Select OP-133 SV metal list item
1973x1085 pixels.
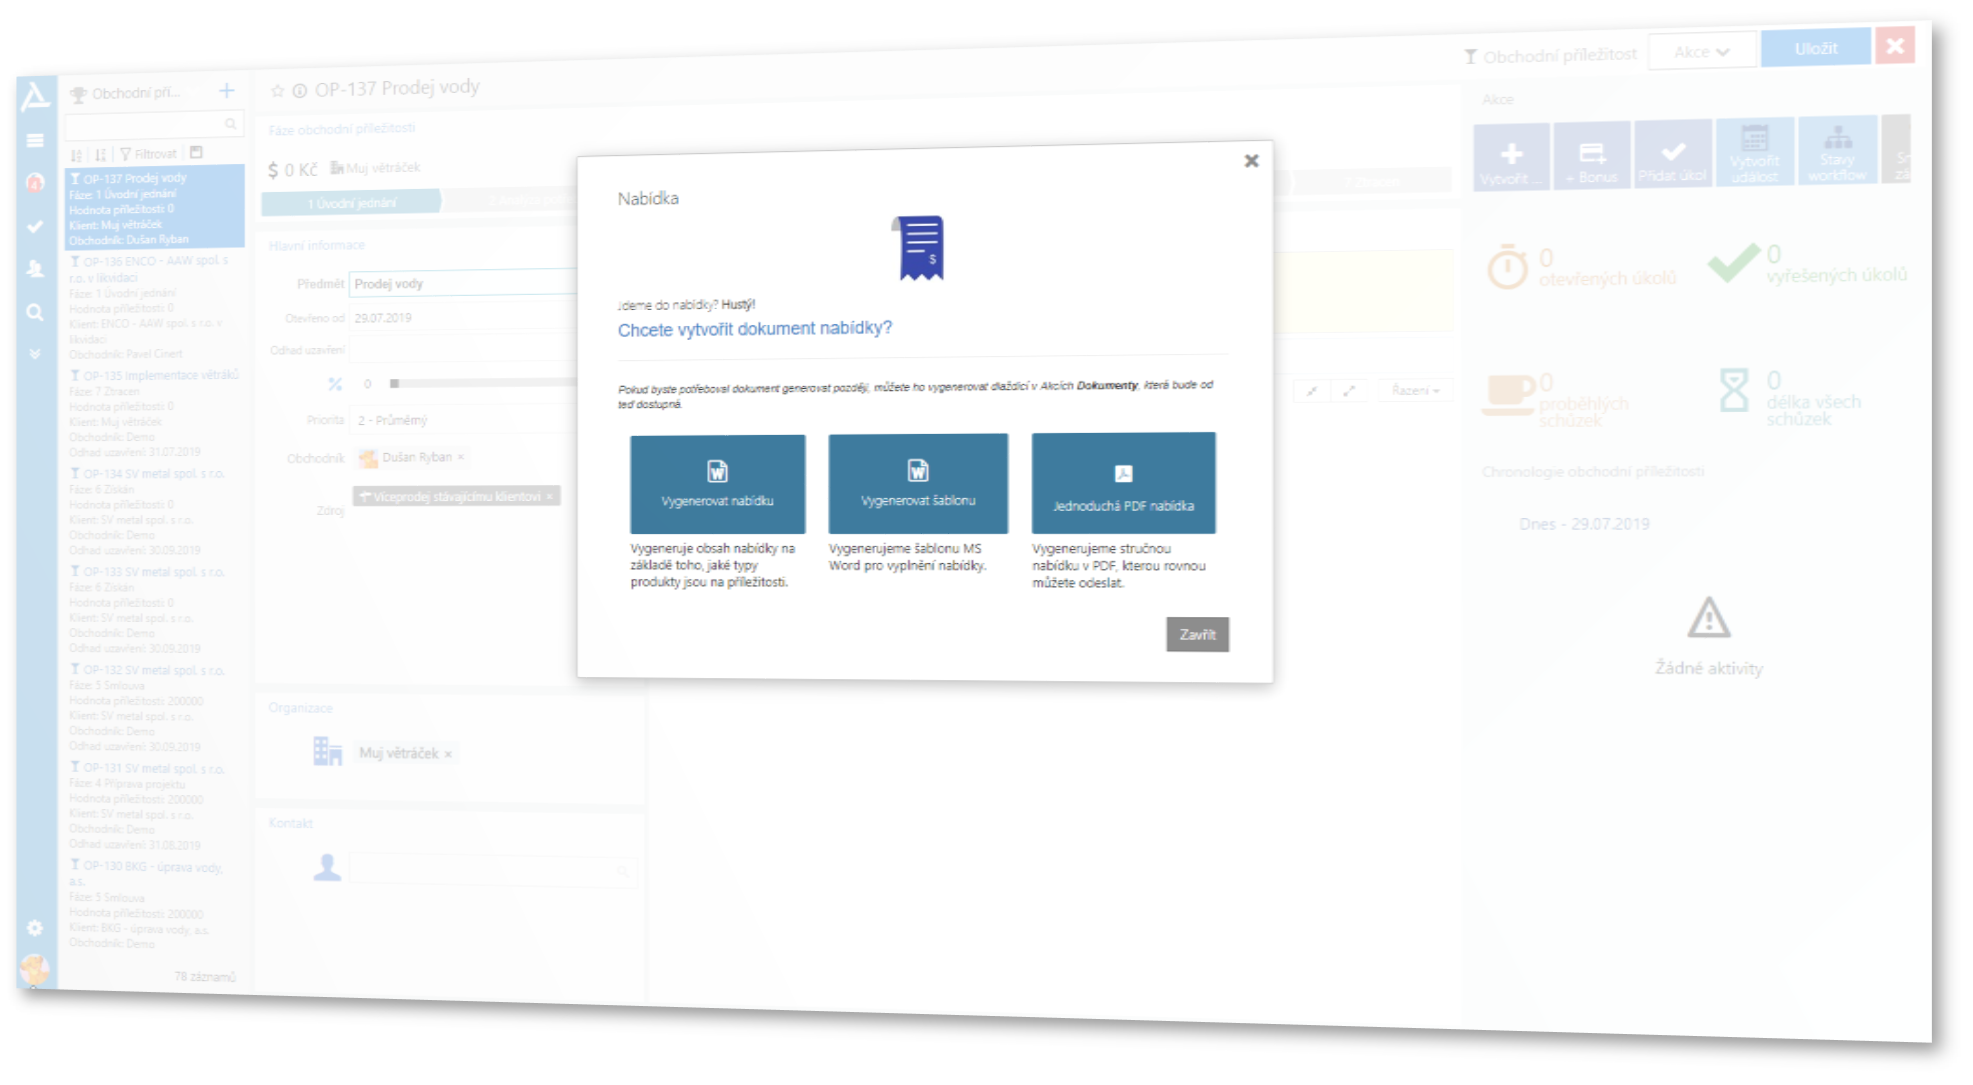pos(155,609)
